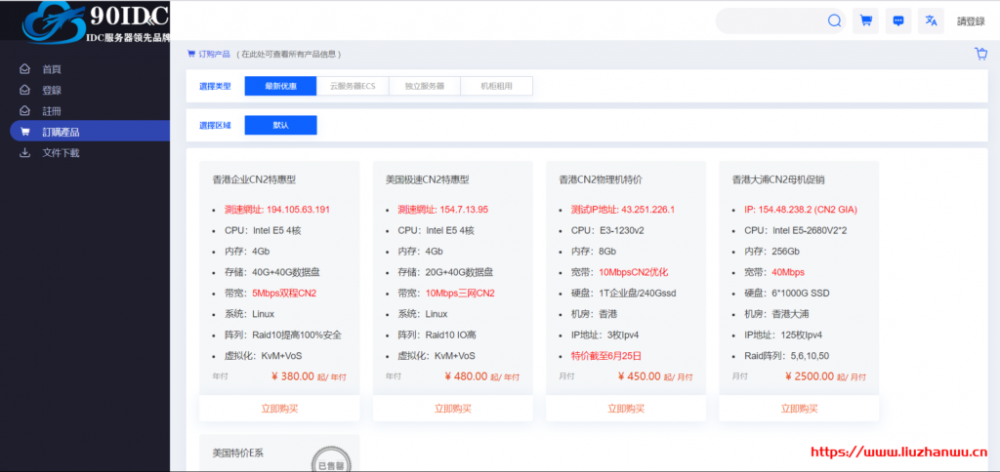Click the search magnifier icon

(x=834, y=21)
